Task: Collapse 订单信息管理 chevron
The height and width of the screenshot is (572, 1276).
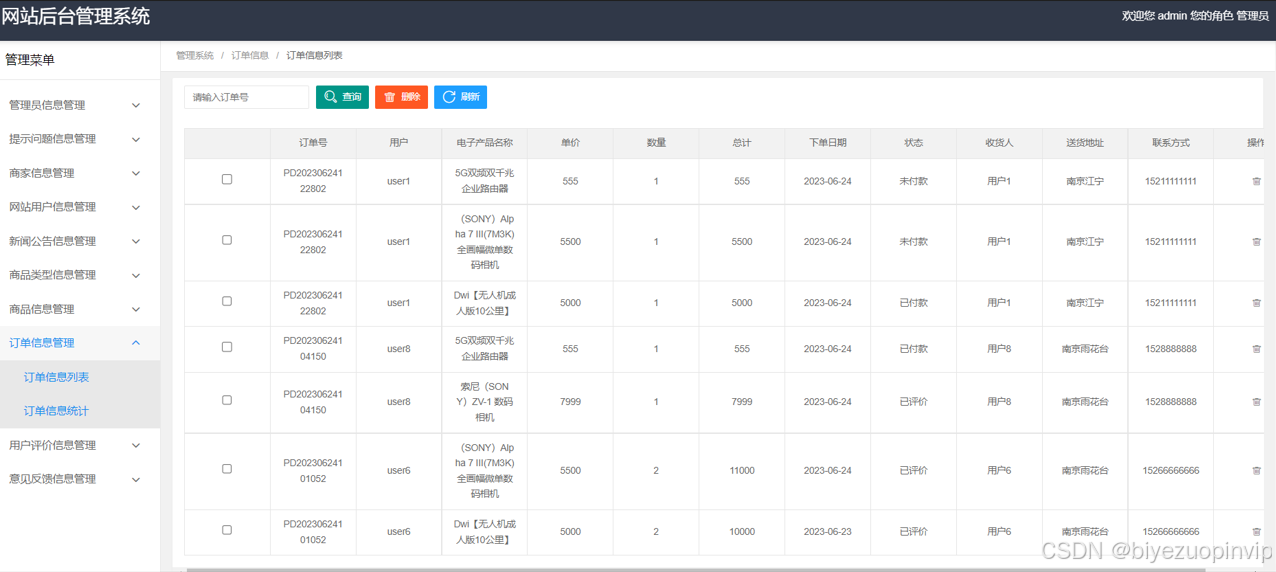Action: [x=136, y=343]
